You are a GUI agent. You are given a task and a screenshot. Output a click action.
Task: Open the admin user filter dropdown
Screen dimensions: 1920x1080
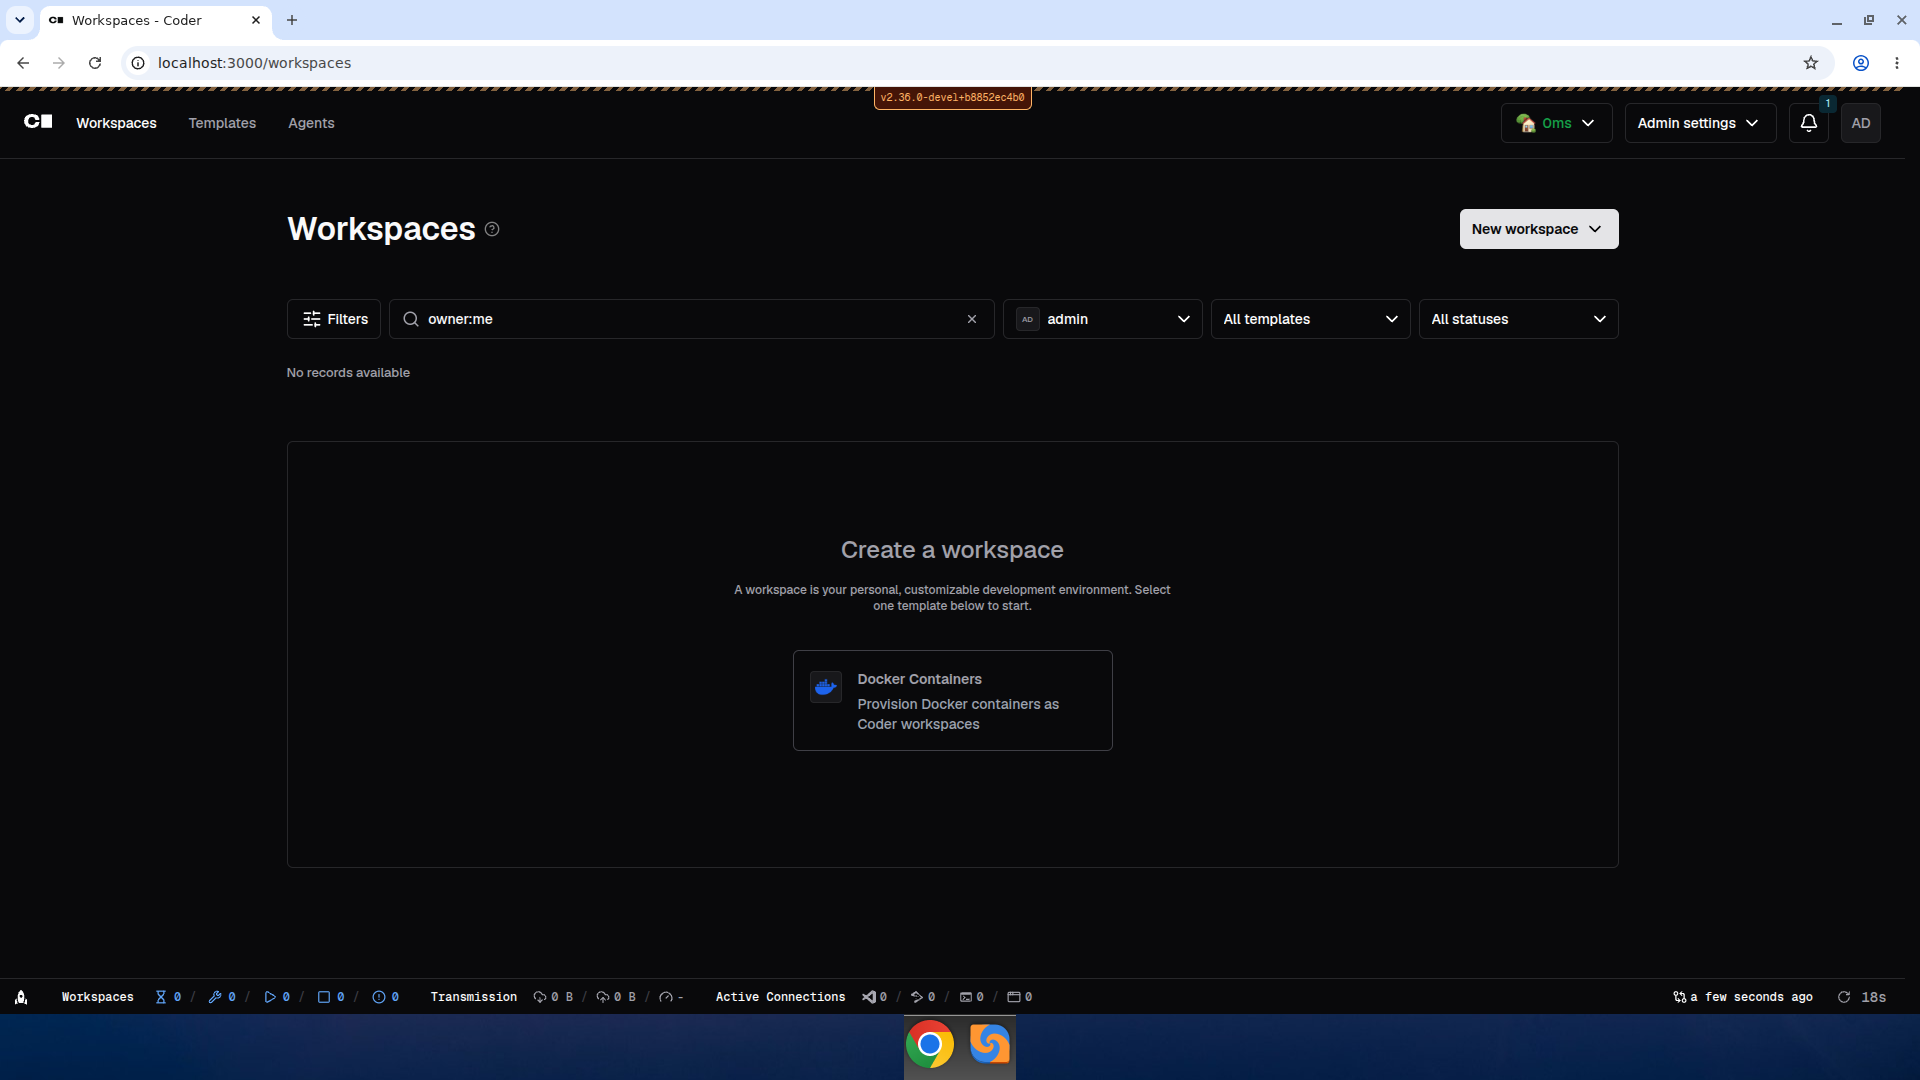click(1102, 319)
